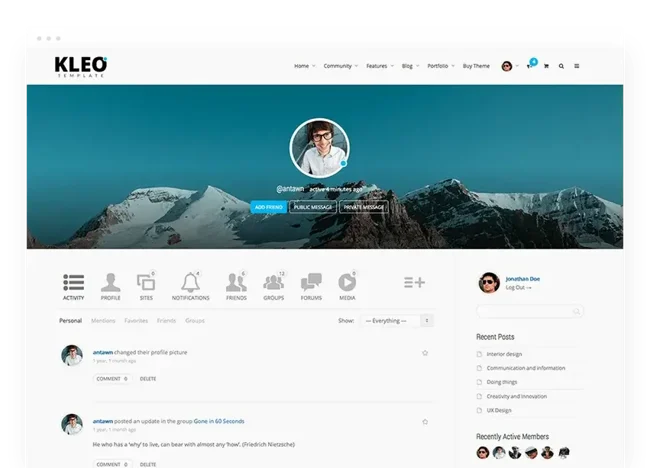Click the Private Message button
The image size is (650, 468).
pos(364,207)
